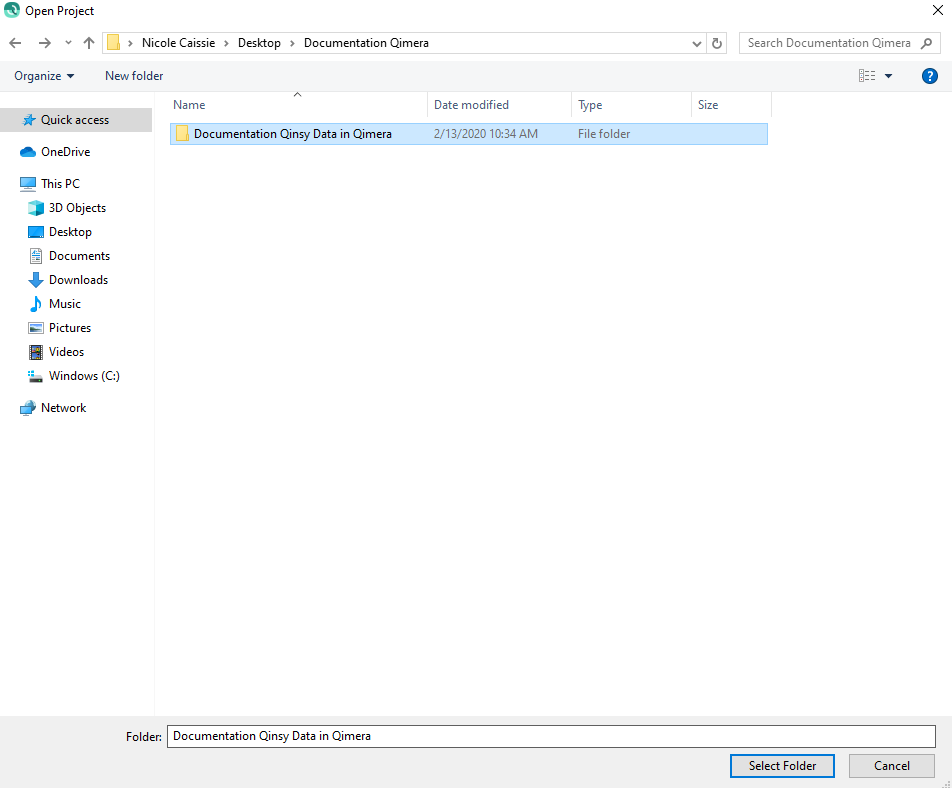Open the Organize menu
The image size is (952, 788).
pyautogui.click(x=44, y=76)
